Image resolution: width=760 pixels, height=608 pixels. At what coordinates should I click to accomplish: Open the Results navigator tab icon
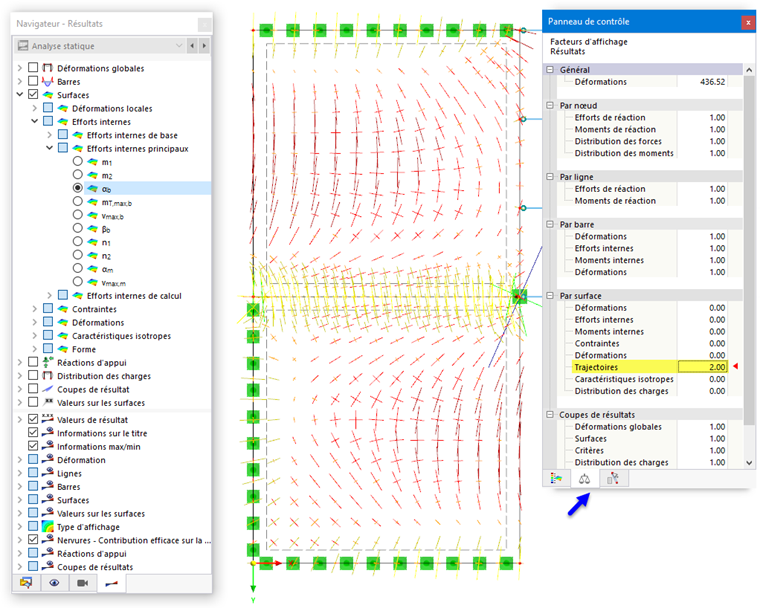[x=111, y=583]
